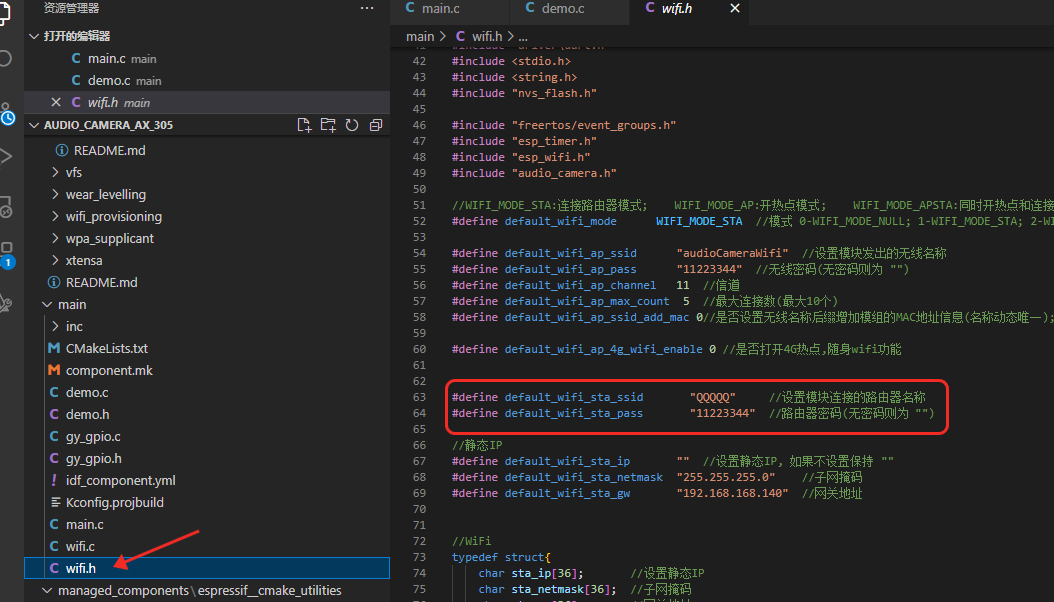Select highlighted wifi.h in file tree
1054x602 pixels.
[207, 568]
